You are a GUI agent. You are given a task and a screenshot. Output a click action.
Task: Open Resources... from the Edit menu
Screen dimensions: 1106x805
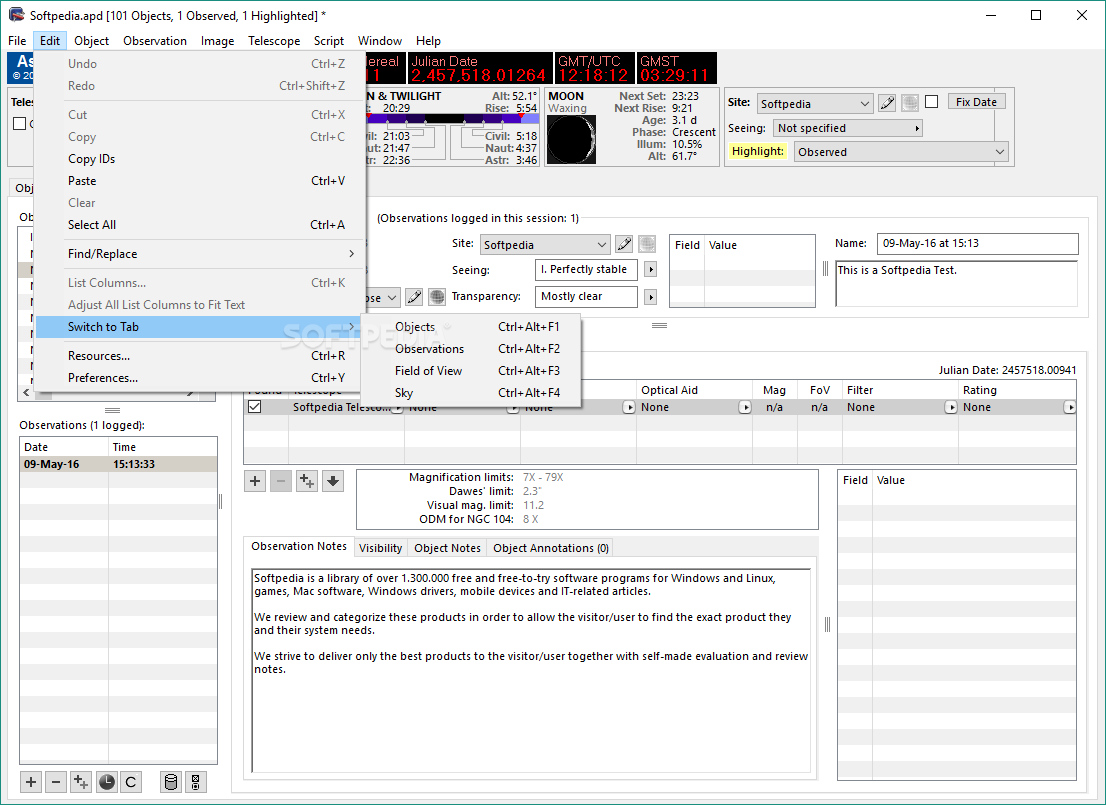pyautogui.click(x=200, y=356)
